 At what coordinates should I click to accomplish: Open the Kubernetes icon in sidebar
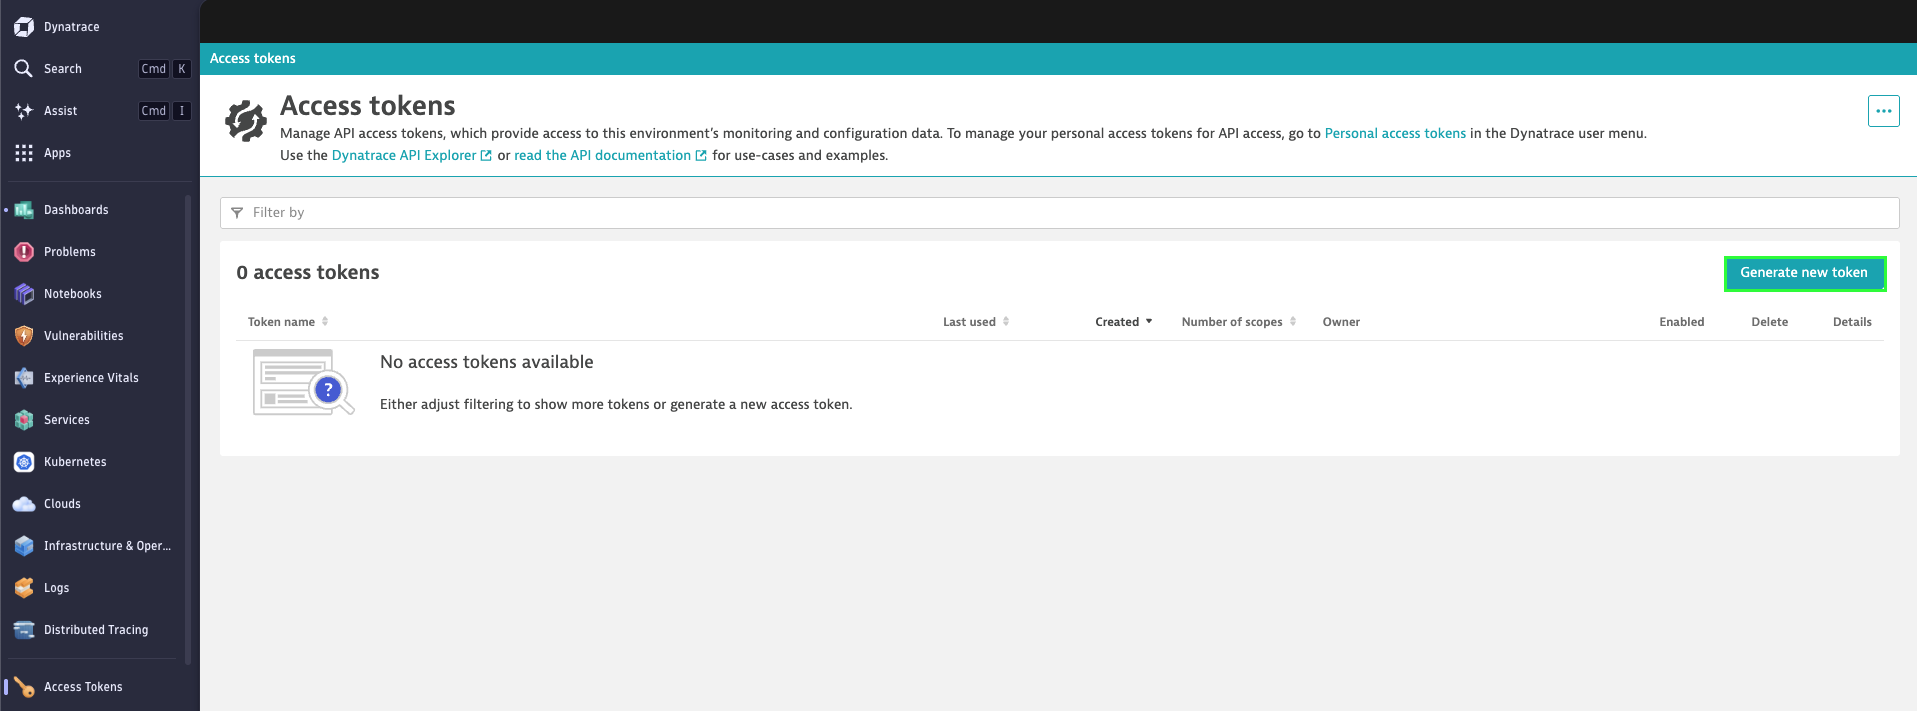pyautogui.click(x=24, y=462)
